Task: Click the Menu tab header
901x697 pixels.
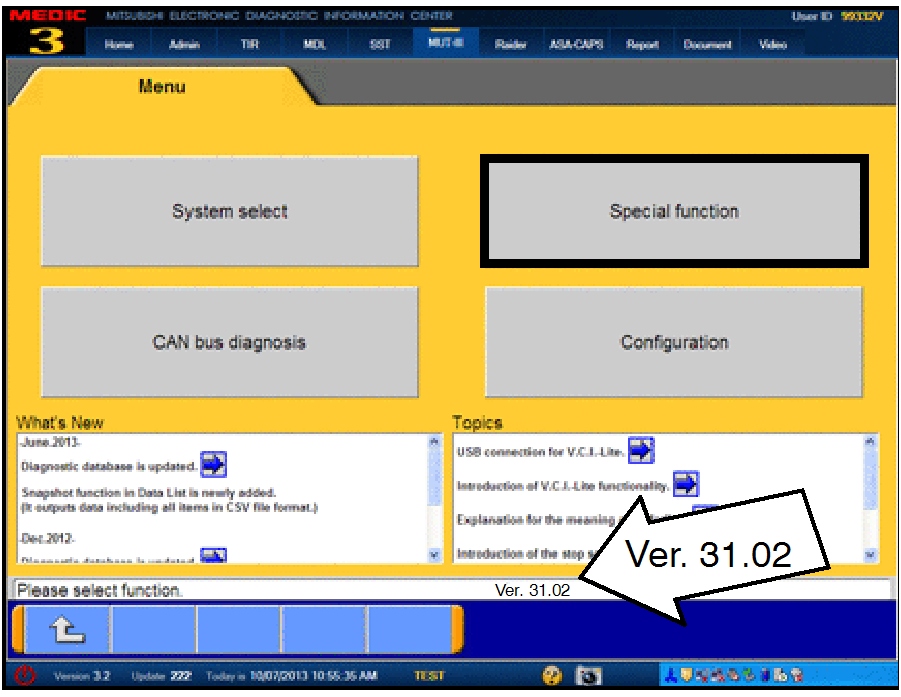Action: coord(161,87)
